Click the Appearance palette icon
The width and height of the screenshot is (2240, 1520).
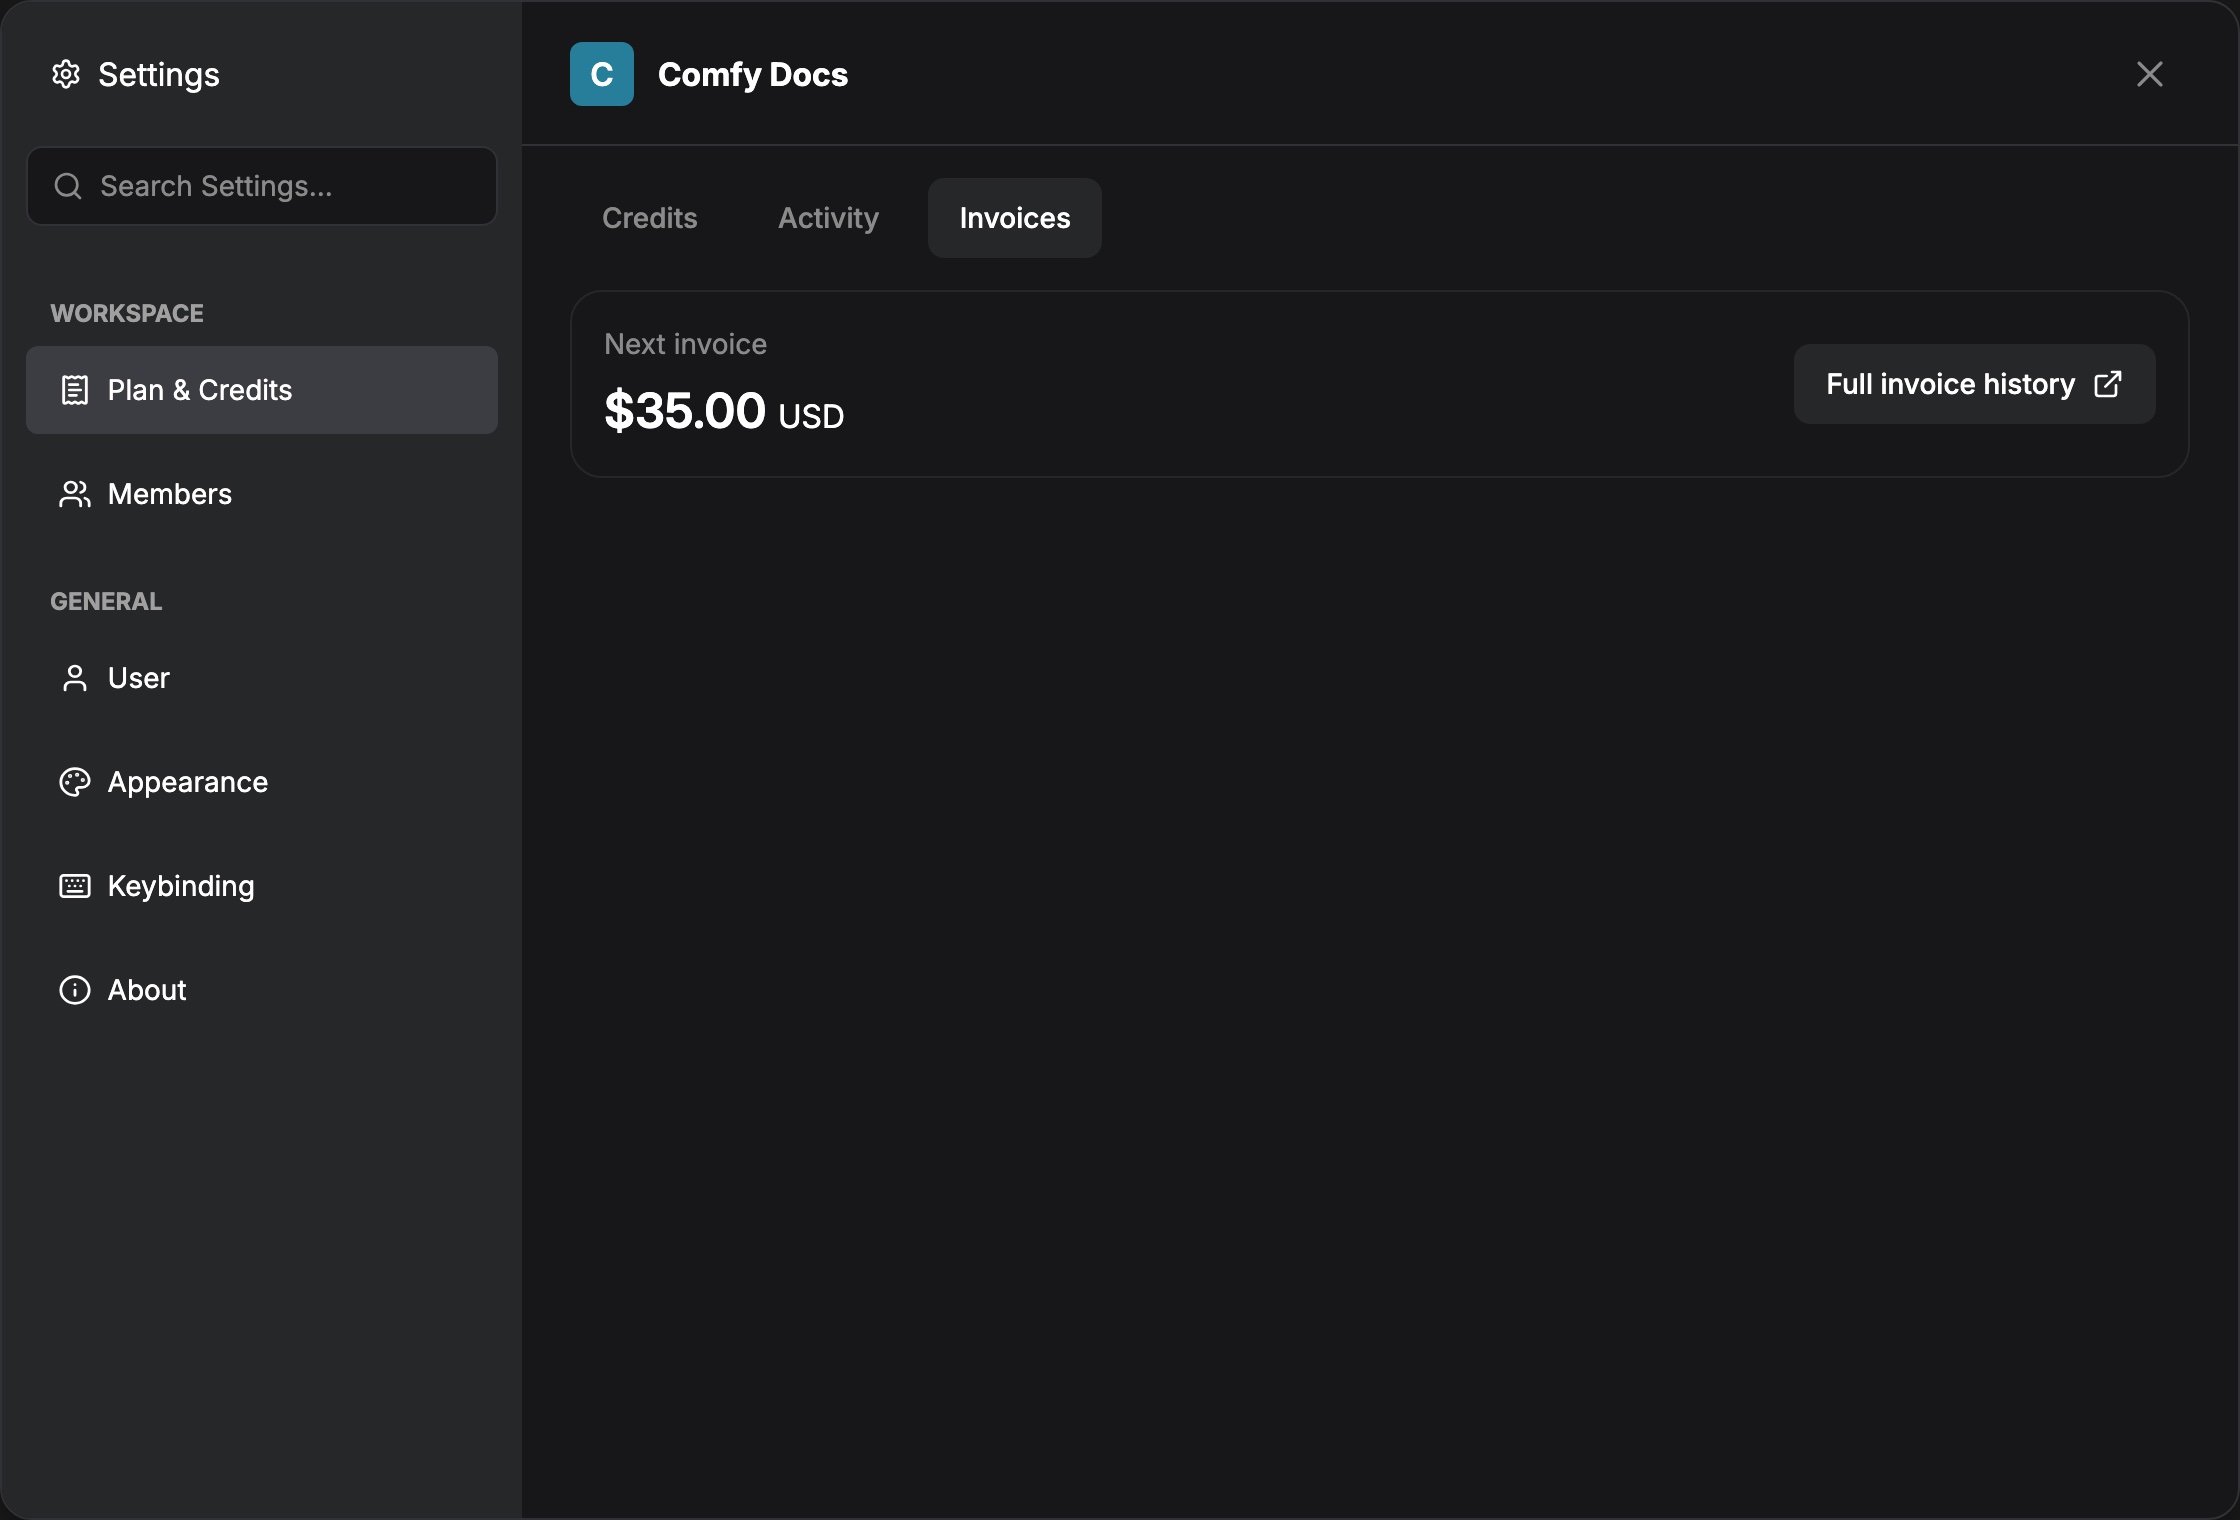pyautogui.click(x=75, y=782)
